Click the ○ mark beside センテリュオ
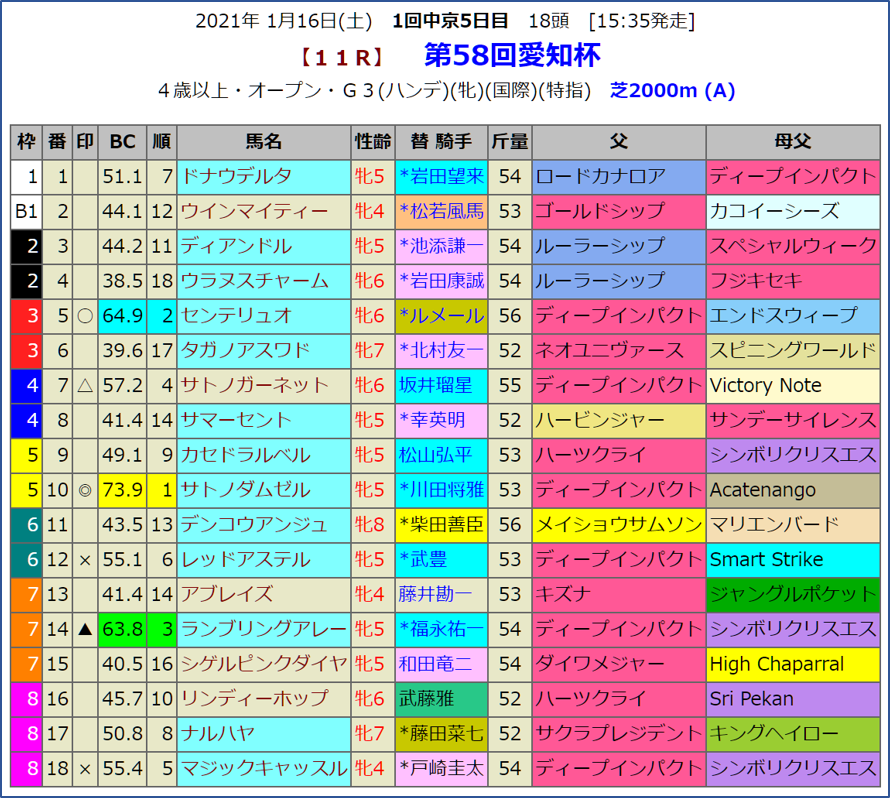The height and width of the screenshot is (798, 890). 86,316
